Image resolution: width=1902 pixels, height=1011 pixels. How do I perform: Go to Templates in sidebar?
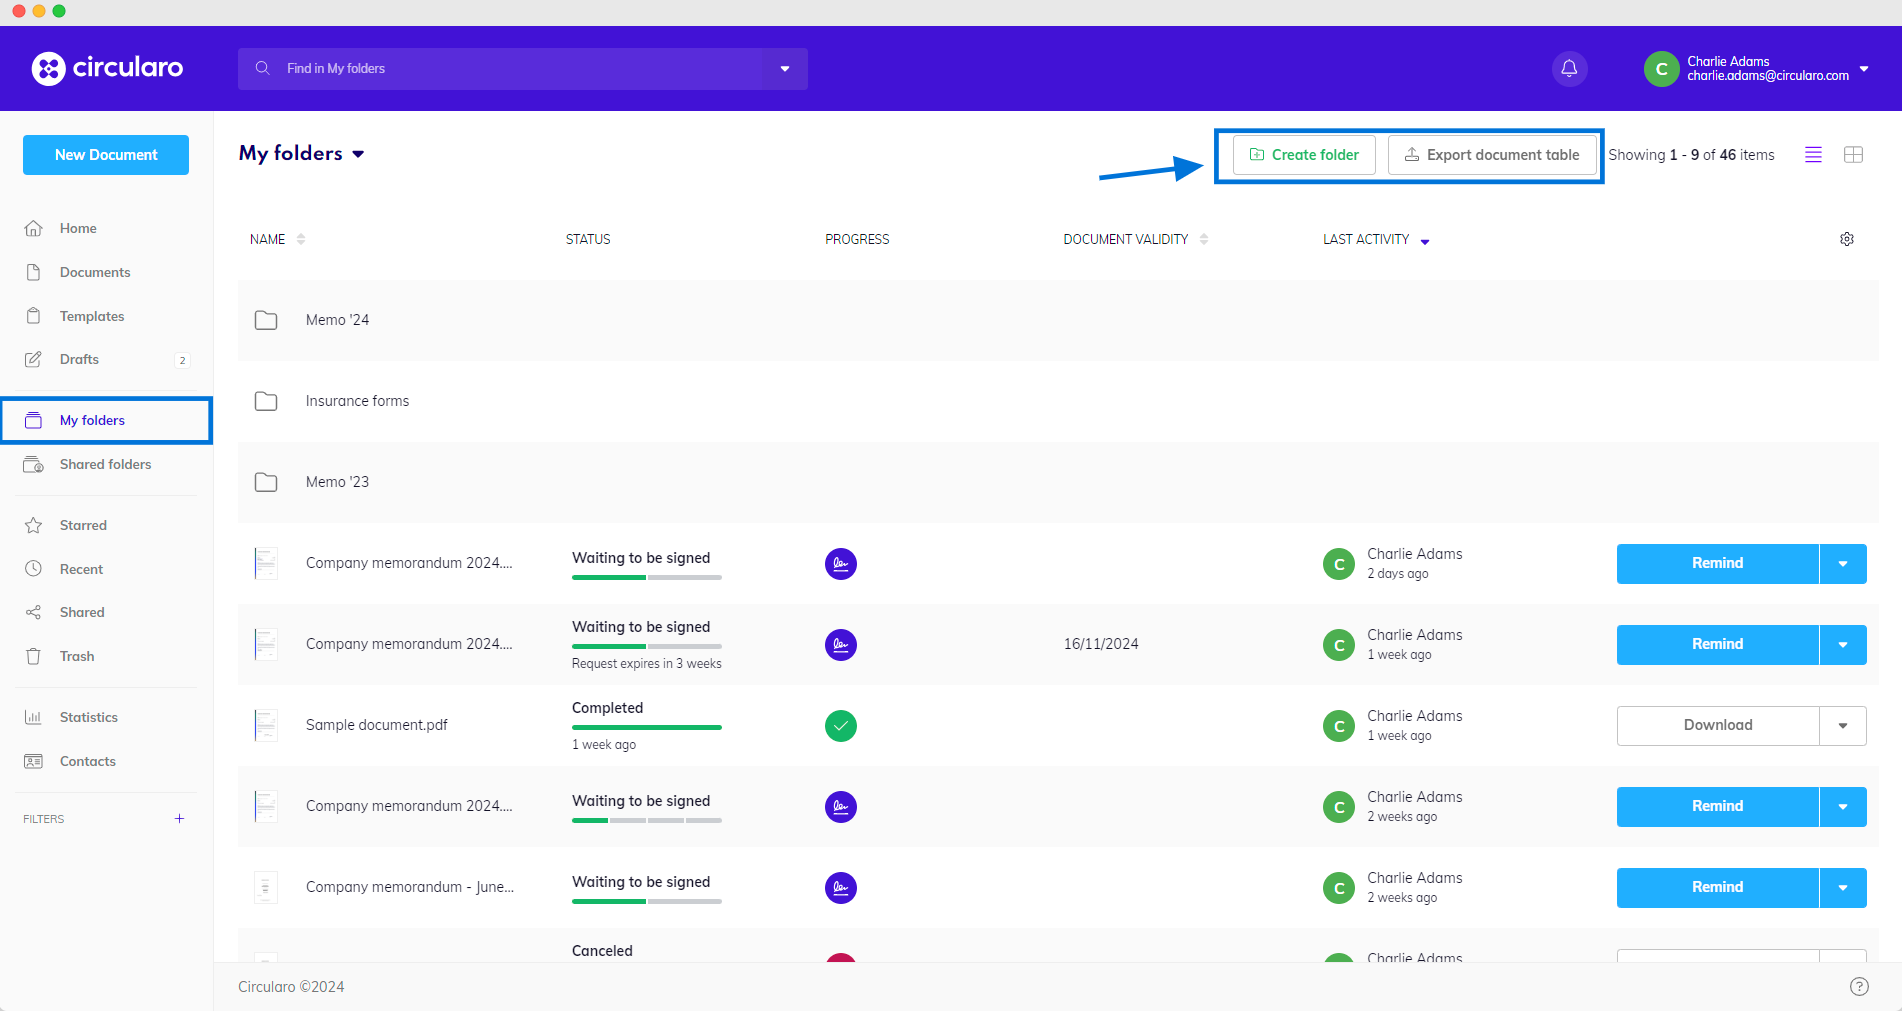click(x=92, y=317)
